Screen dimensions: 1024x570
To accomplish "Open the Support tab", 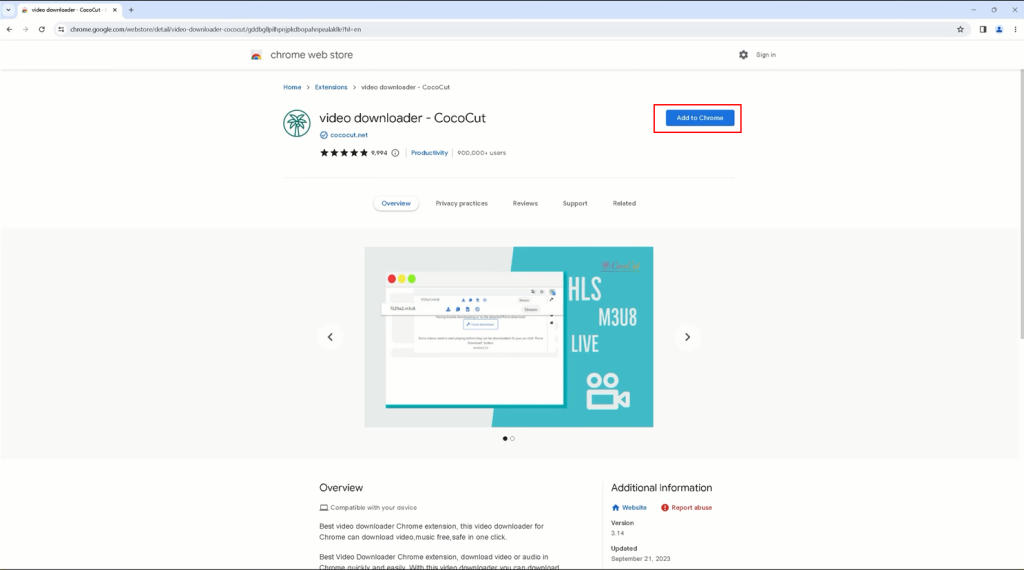I will (x=575, y=204).
